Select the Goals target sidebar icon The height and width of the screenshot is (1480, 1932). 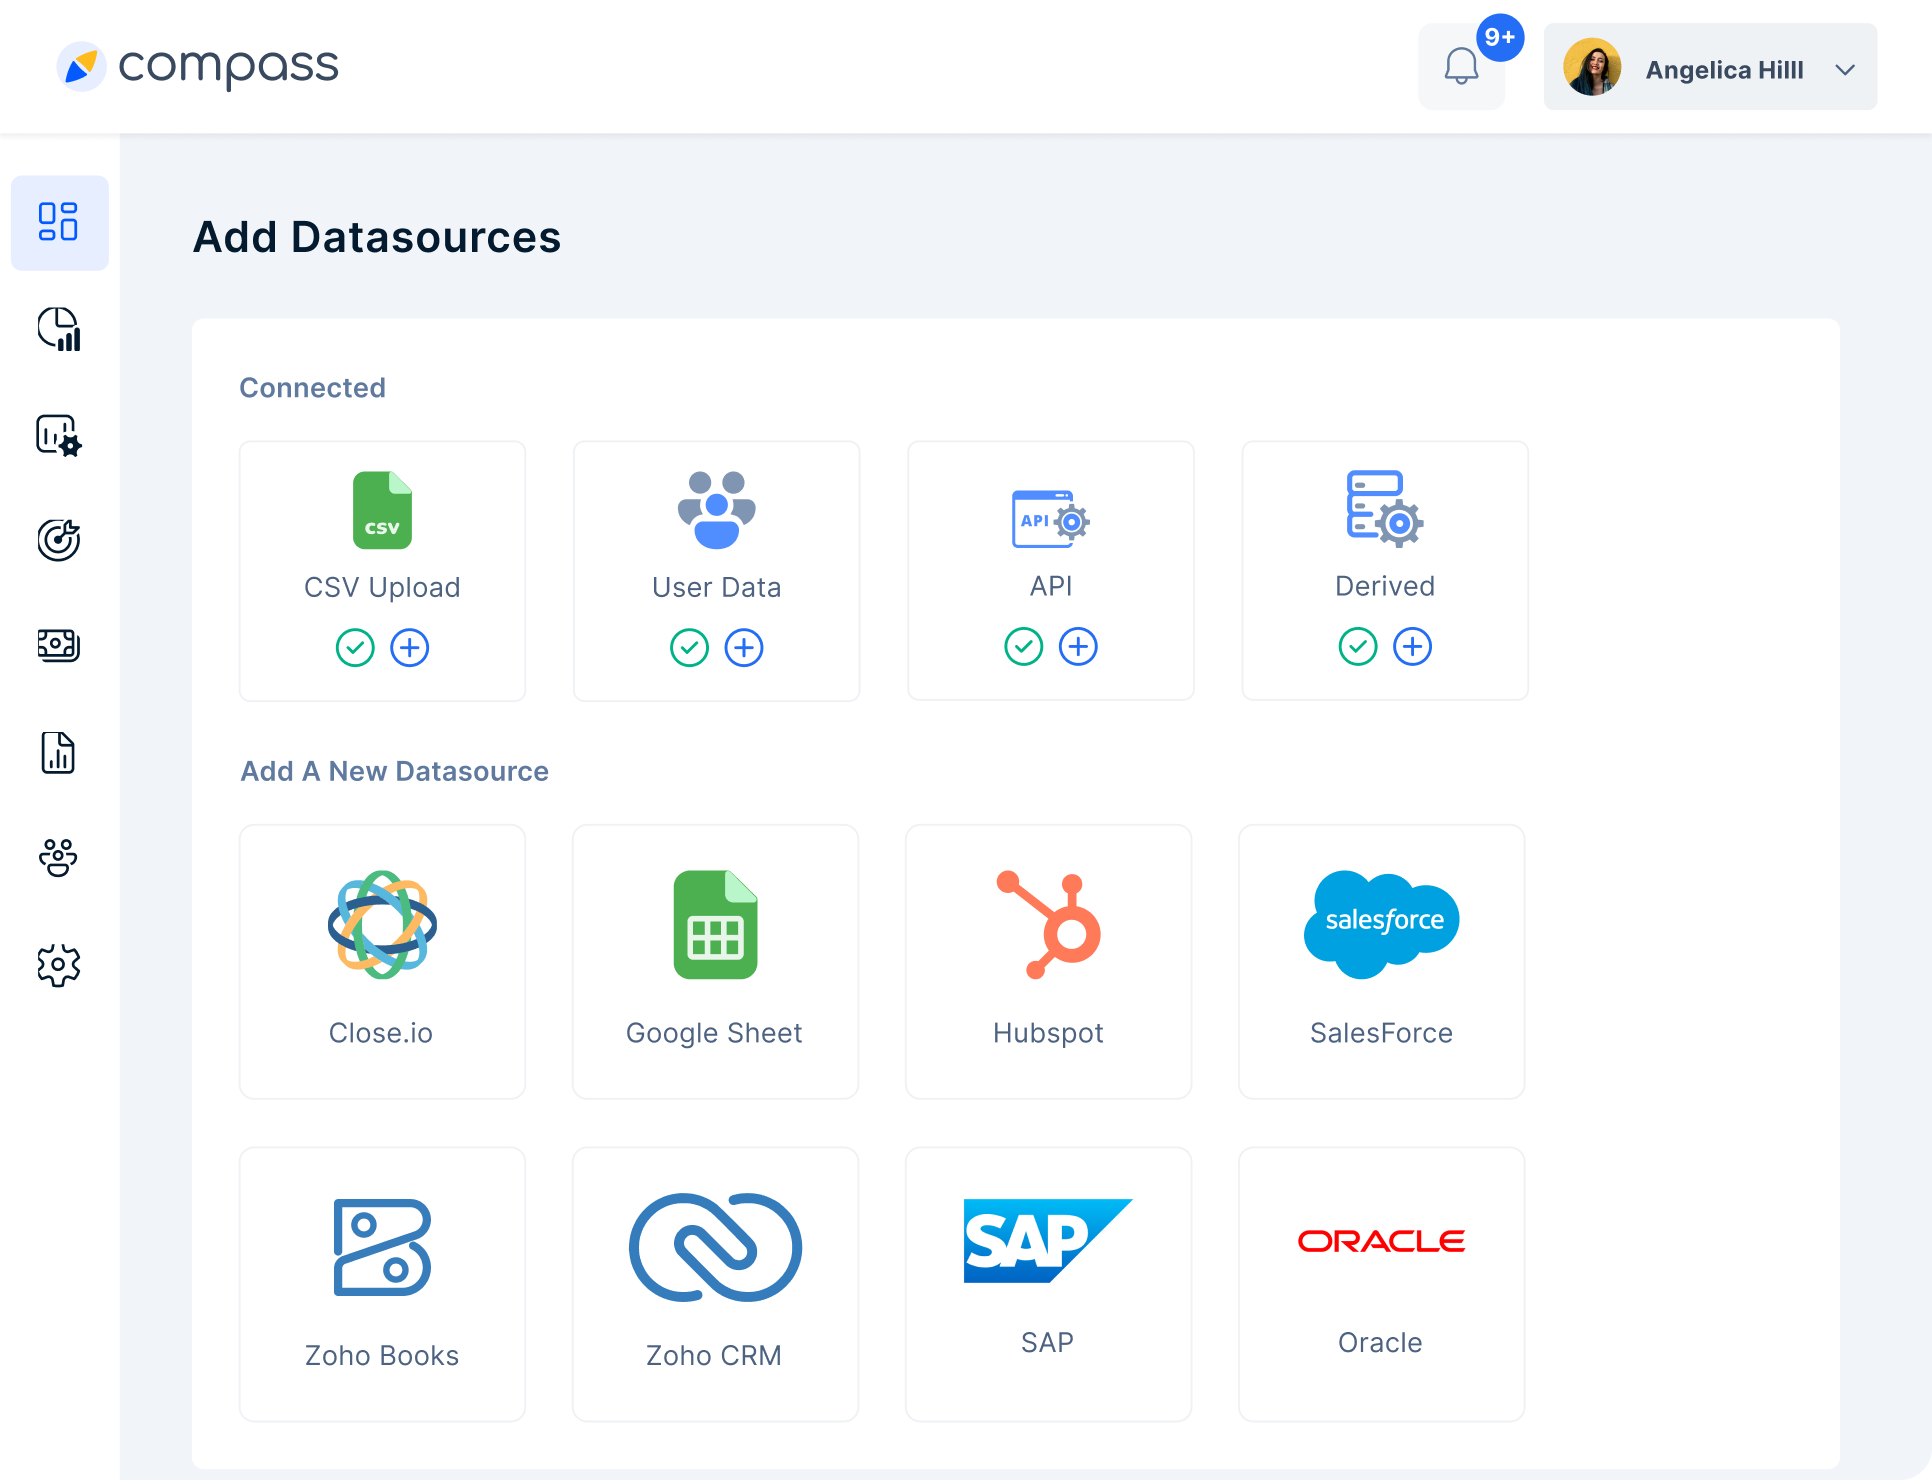[59, 540]
